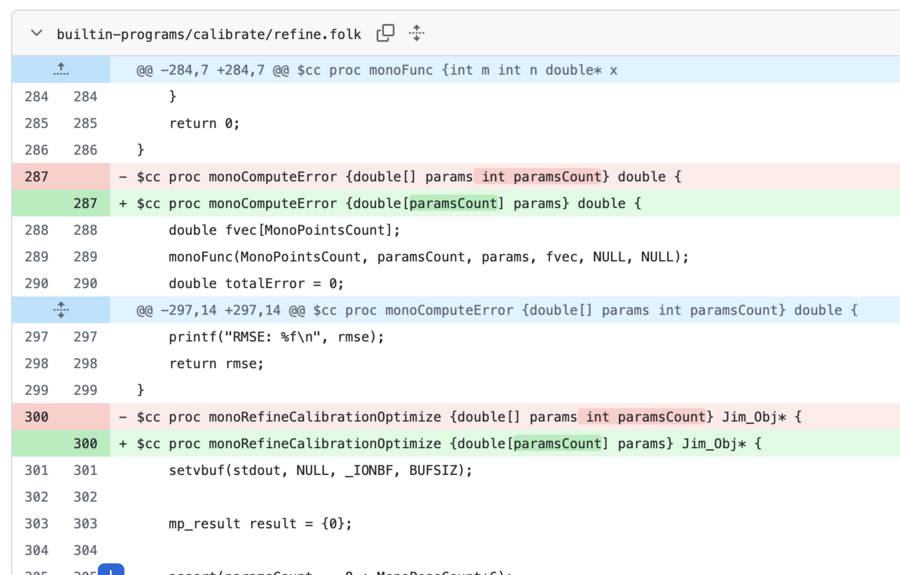Click line number 290 in left column
This screenshot has height=575, width=900.
point(36,283)
